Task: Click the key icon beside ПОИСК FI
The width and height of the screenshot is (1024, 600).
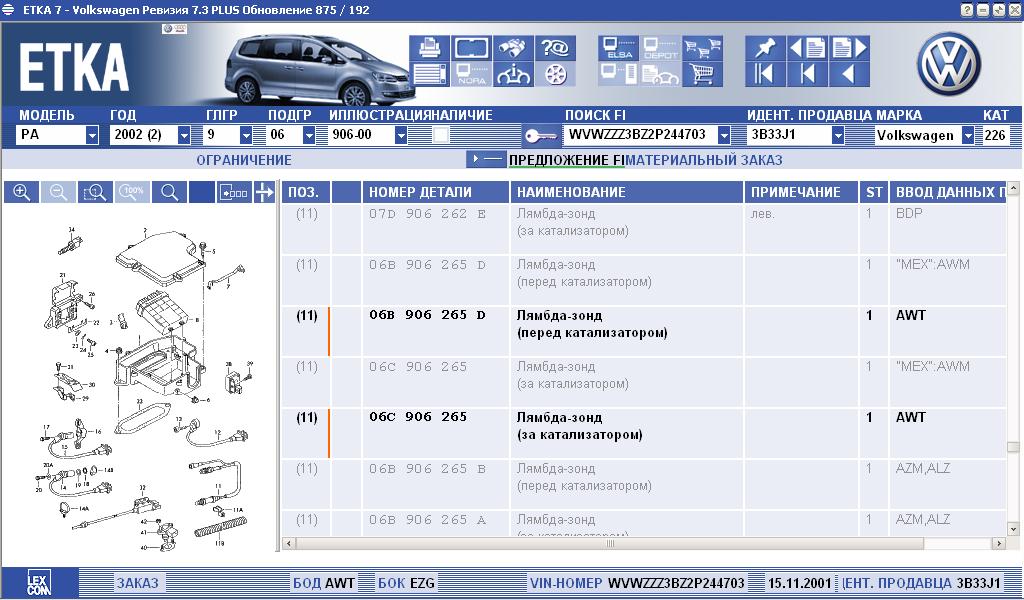Action: [541, 136]
